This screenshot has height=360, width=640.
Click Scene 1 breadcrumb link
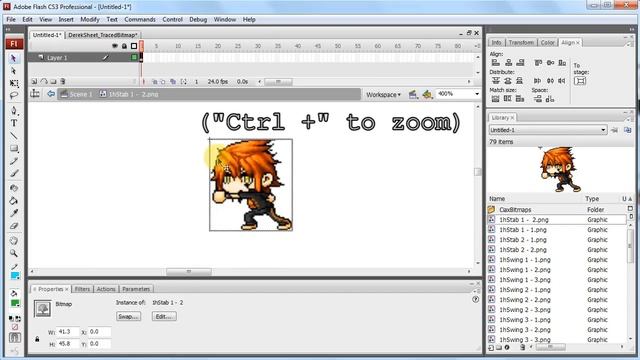coord(76,94)
